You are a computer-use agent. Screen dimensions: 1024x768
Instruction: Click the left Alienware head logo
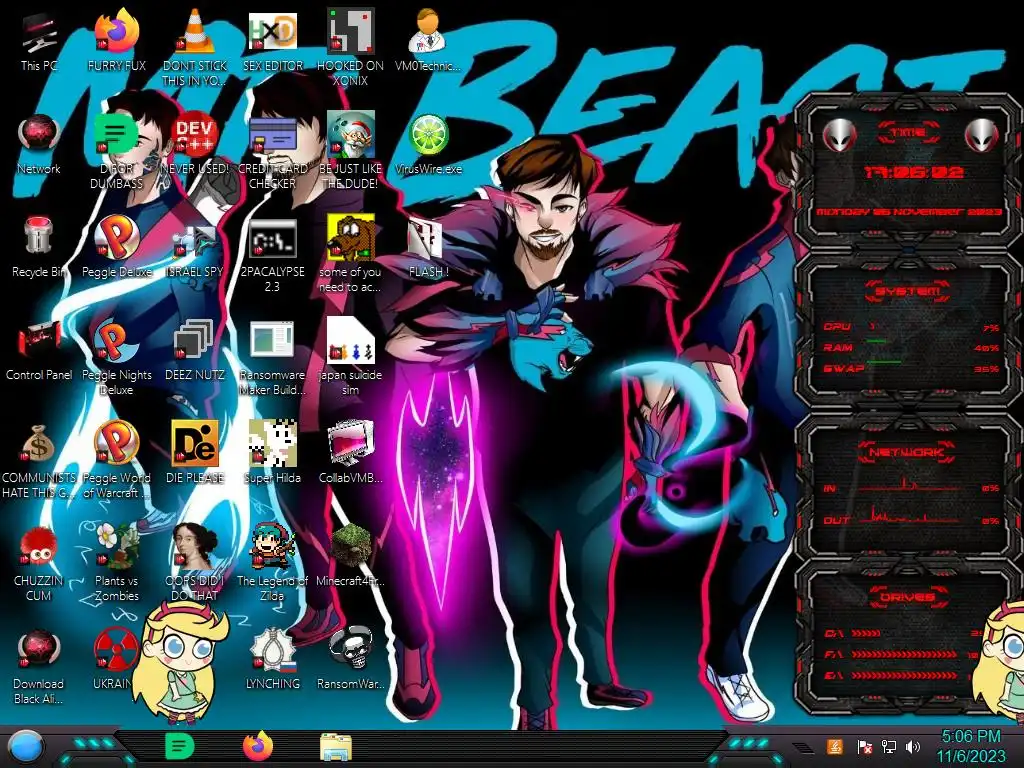(x=840, y=135)
